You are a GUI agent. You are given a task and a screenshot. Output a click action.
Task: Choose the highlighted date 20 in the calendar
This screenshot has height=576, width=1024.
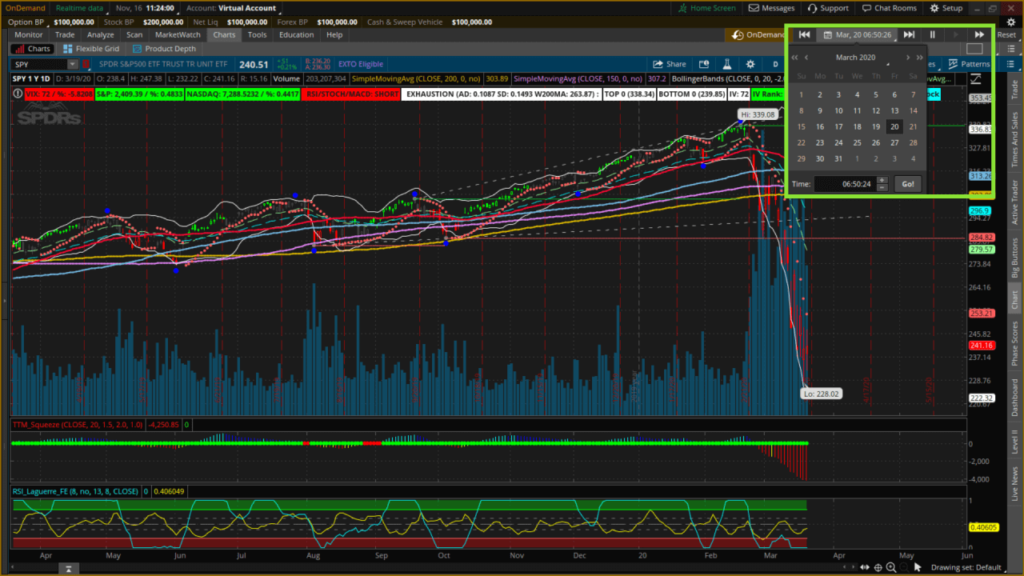pos(894,127)
